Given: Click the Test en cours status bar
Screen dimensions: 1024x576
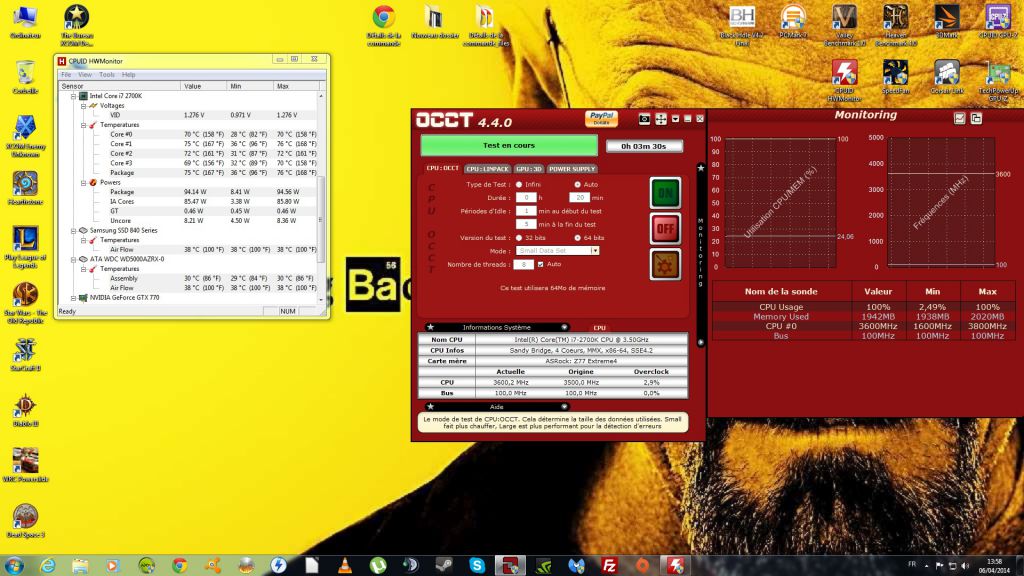Looking at the screenshot, I should 509,146.
